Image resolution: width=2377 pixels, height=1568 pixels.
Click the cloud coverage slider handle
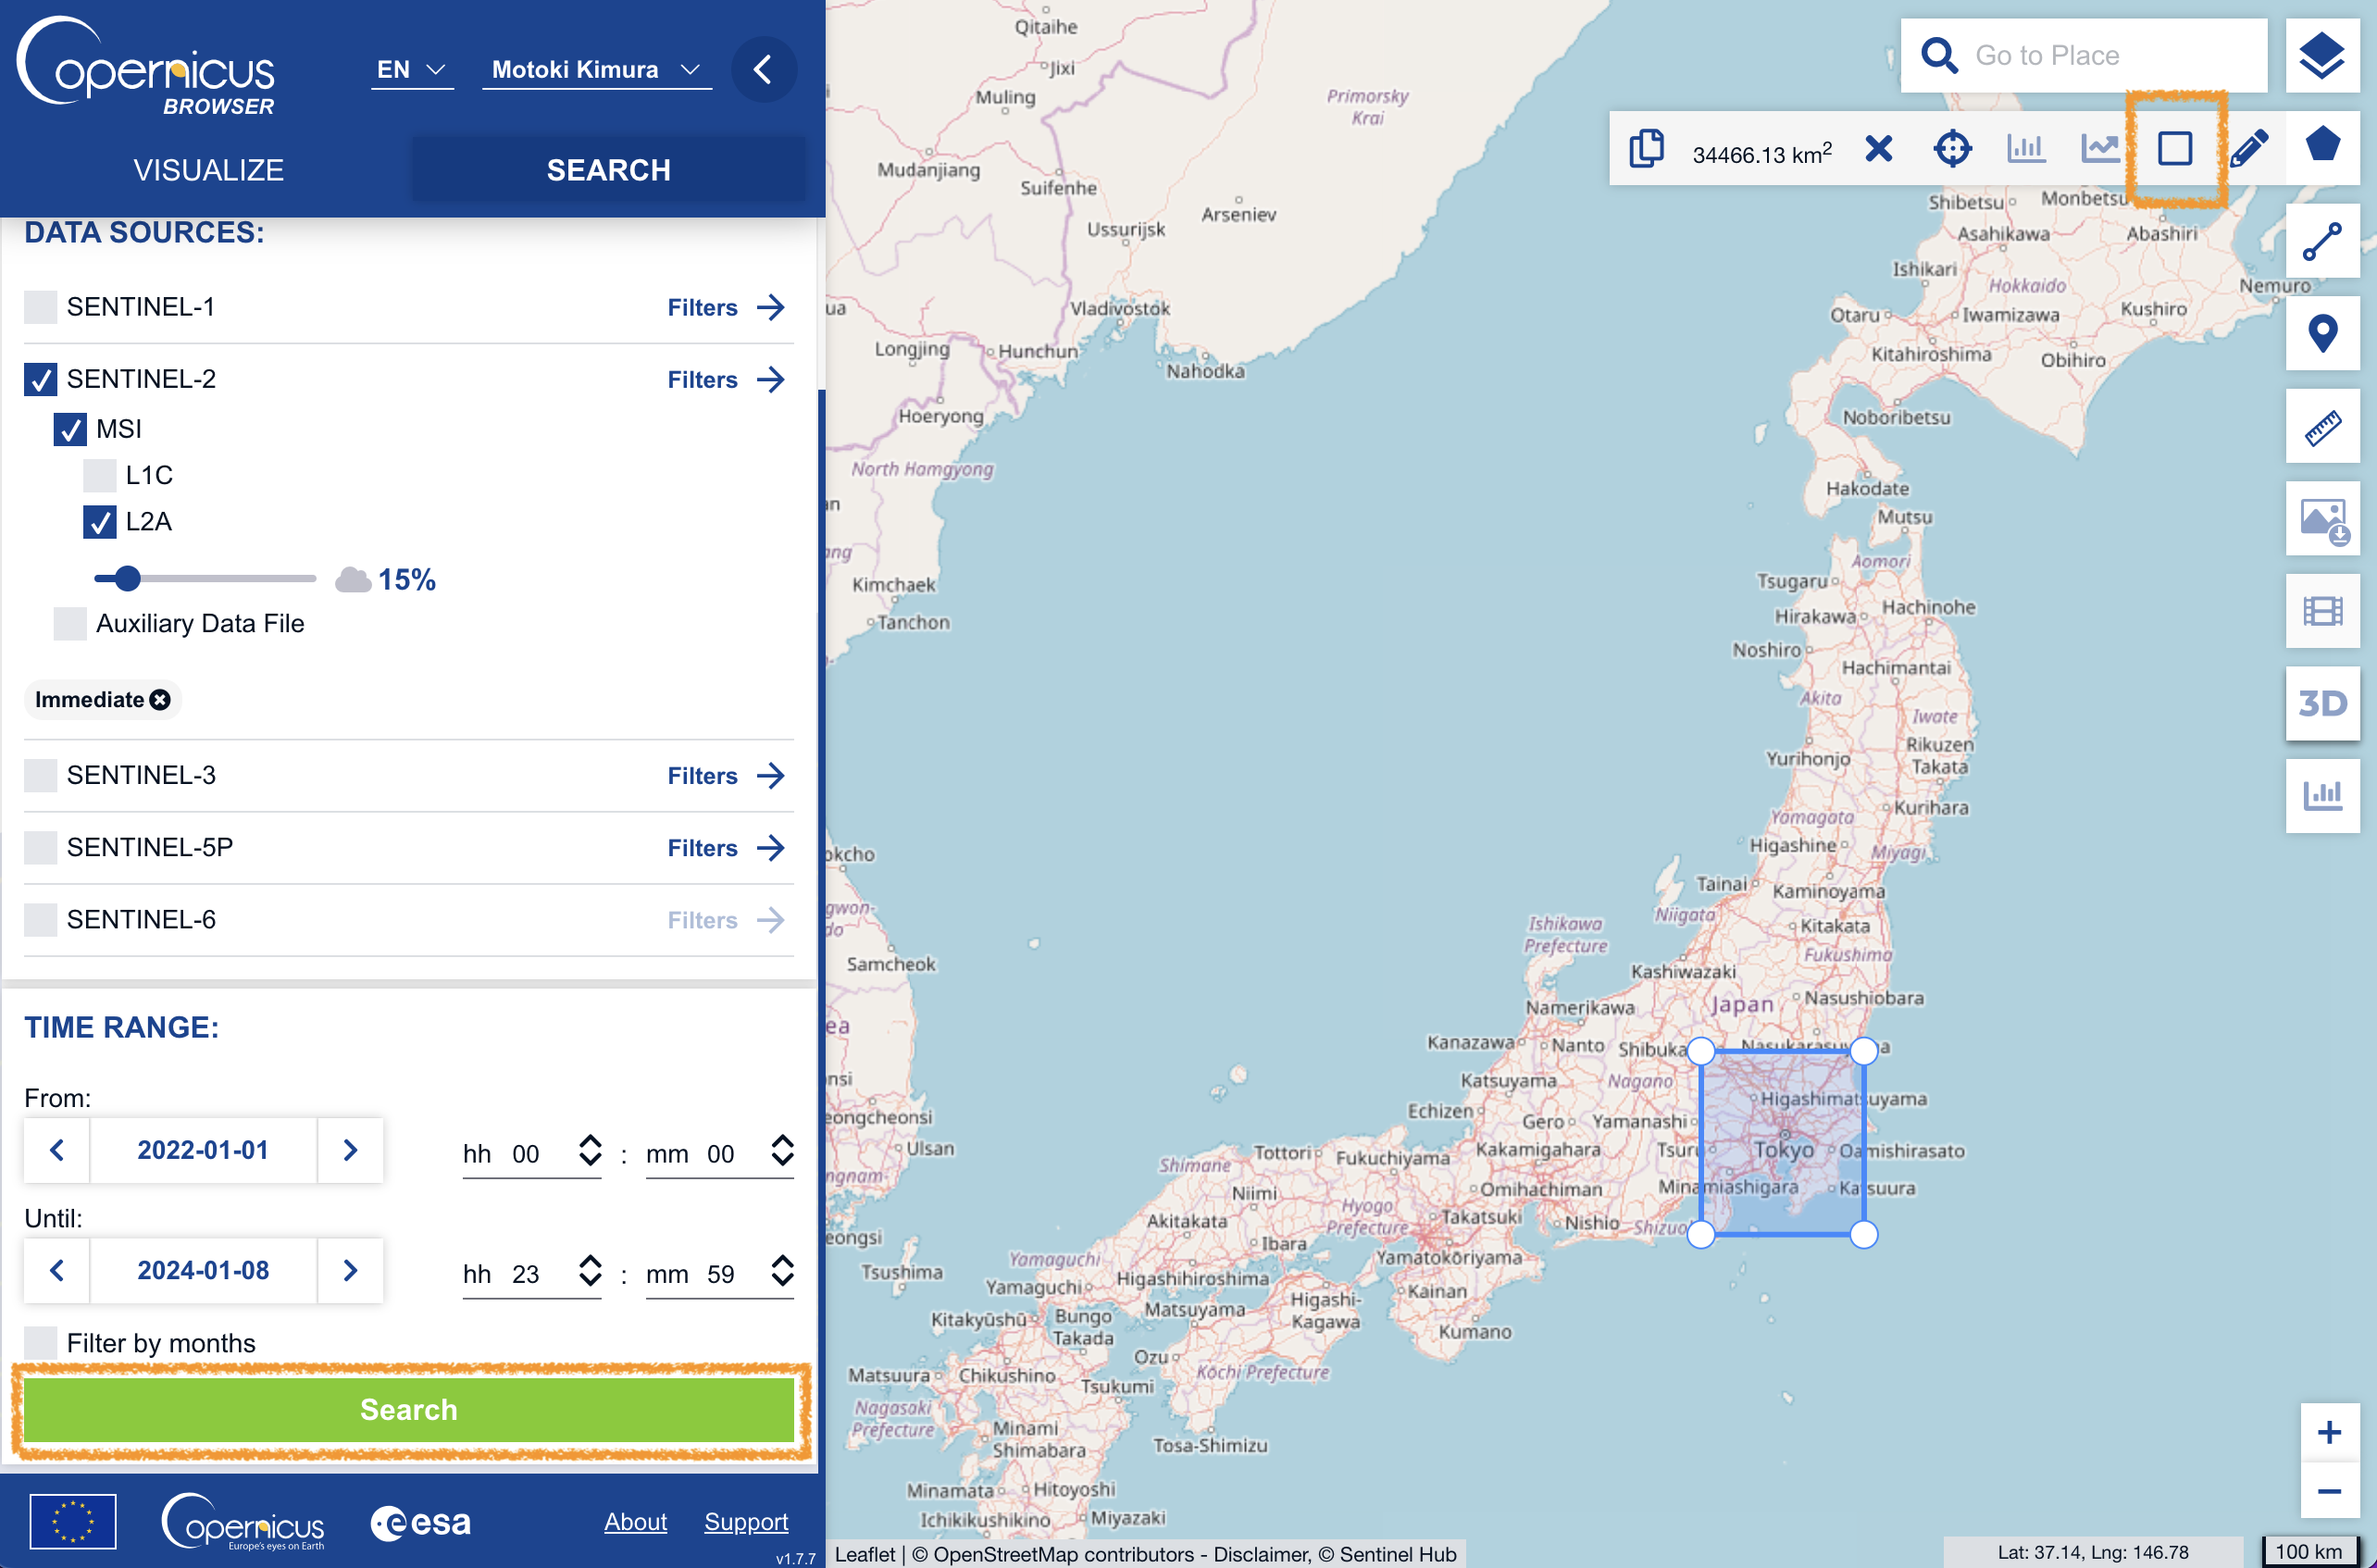127,578
